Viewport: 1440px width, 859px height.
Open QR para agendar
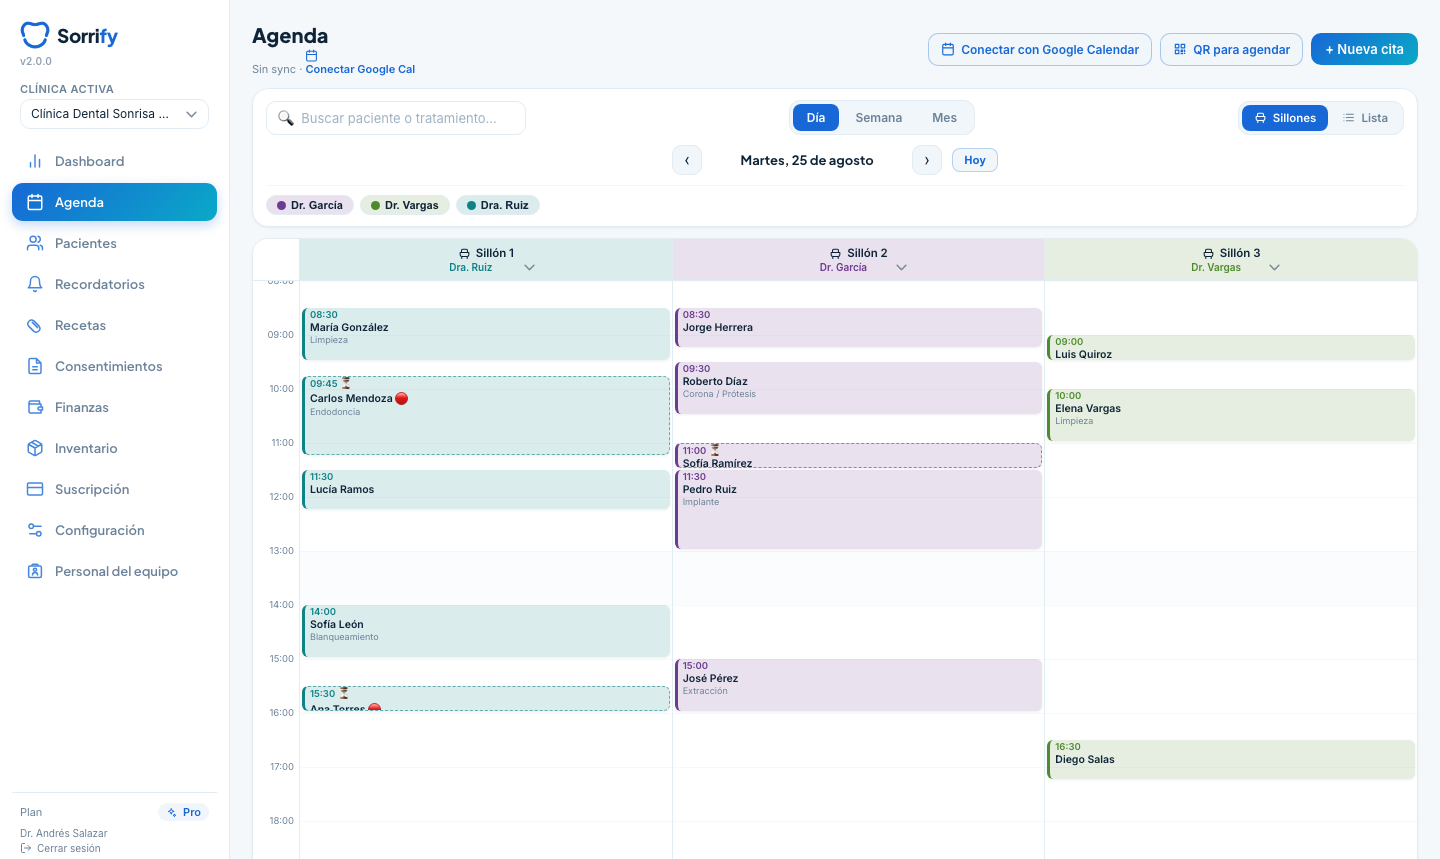(x=1231, y=49)
